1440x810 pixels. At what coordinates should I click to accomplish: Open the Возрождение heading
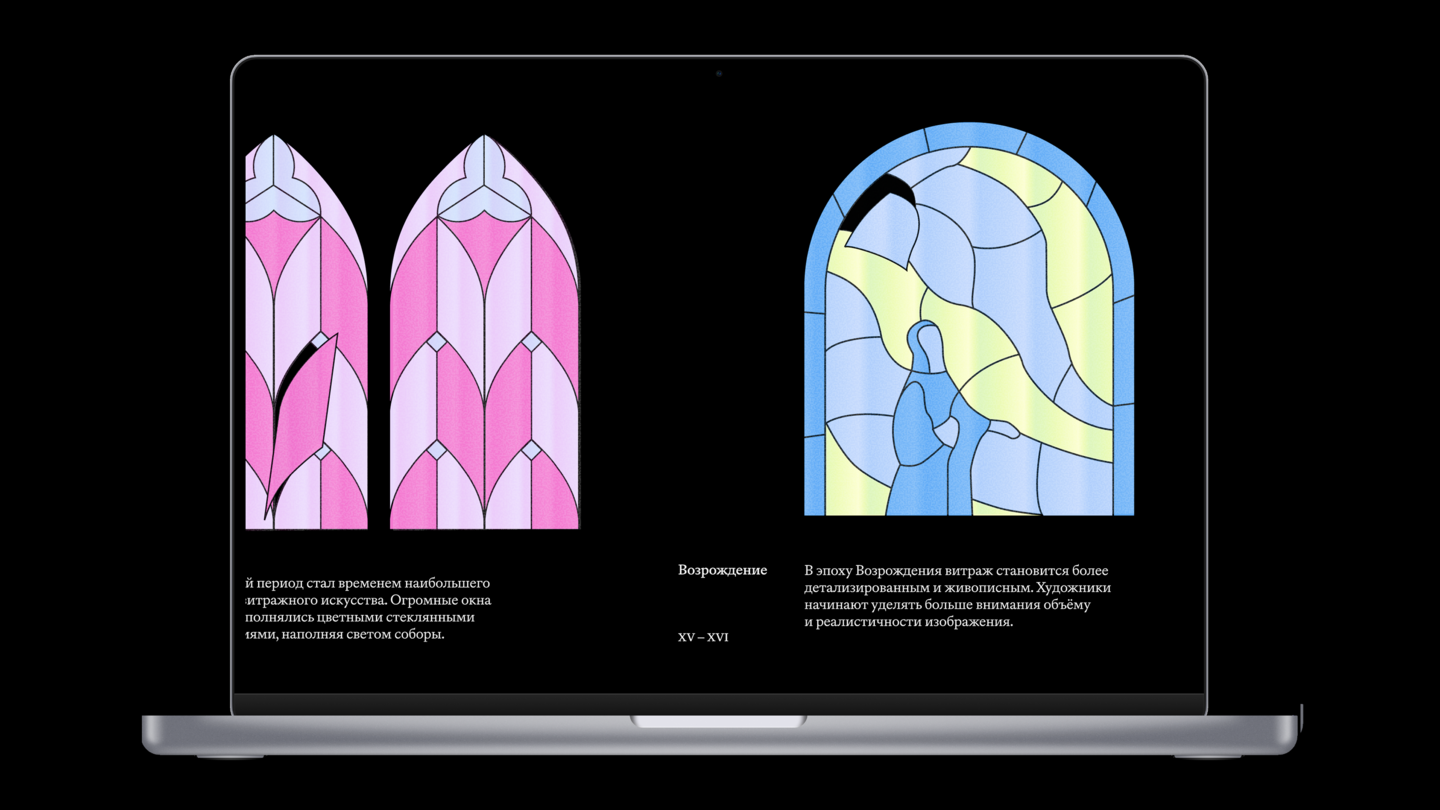(x=722, y=570)
